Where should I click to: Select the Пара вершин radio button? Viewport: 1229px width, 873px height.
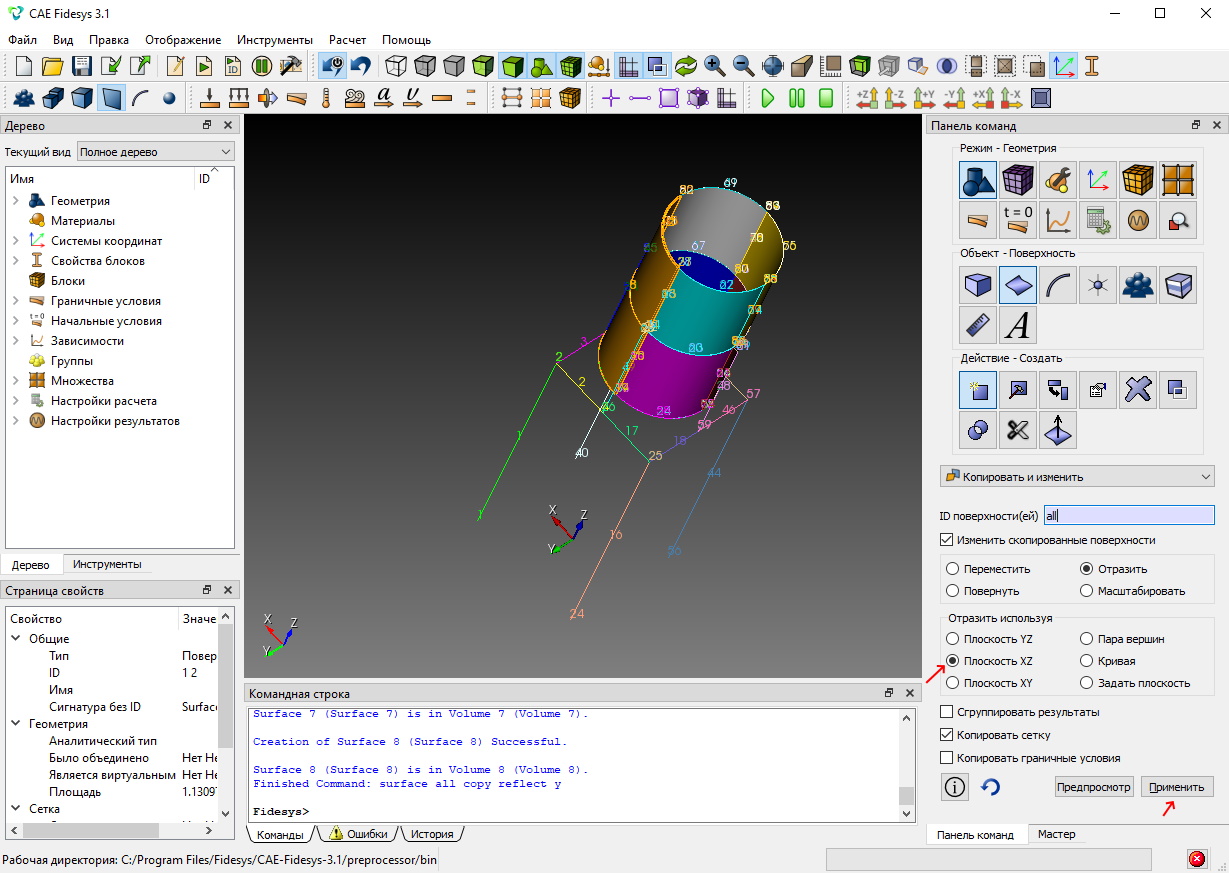(1087, 639)
